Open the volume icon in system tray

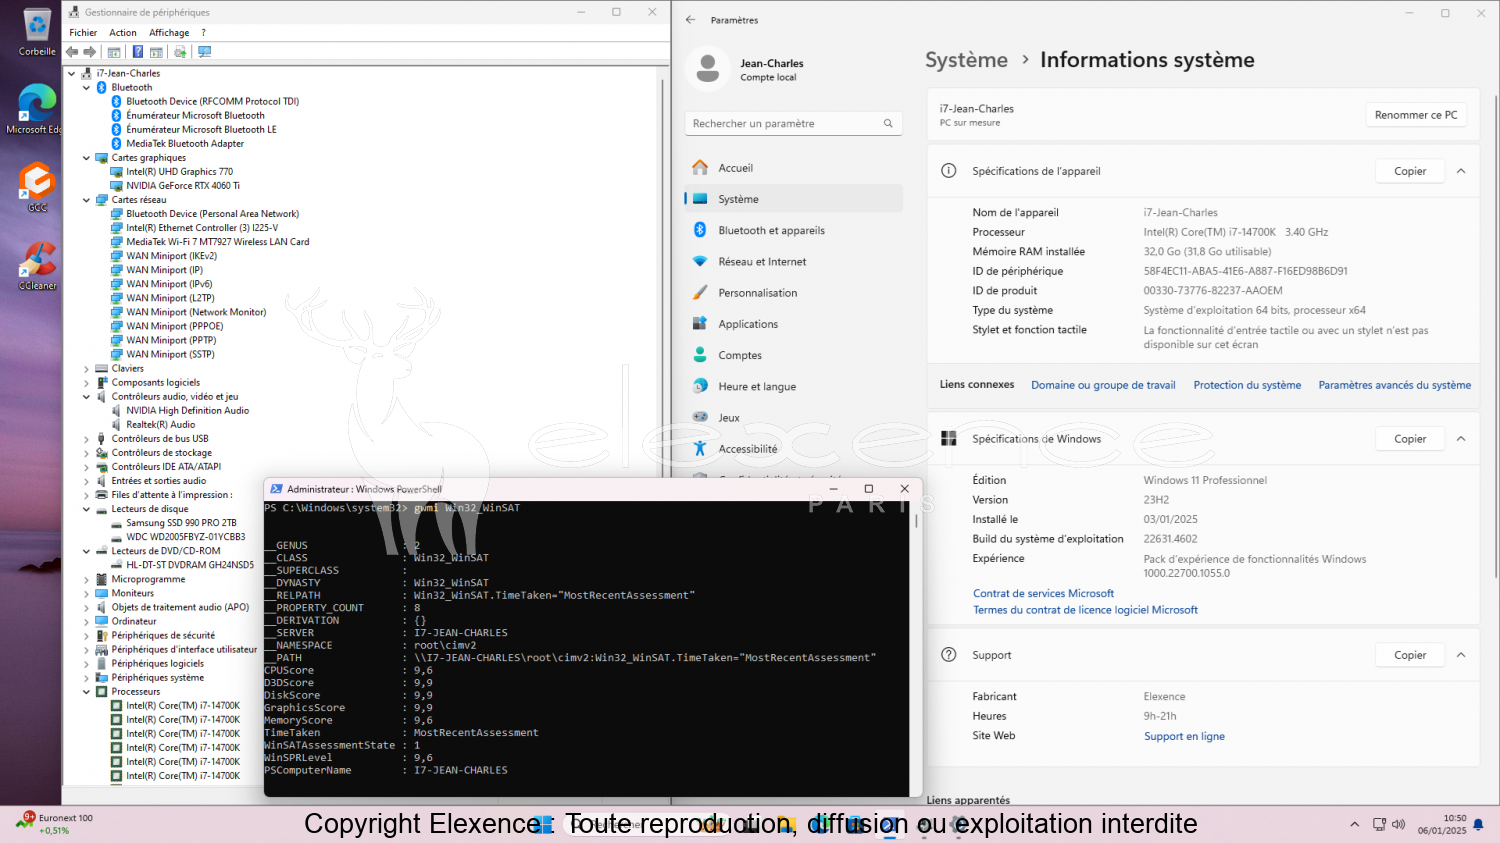[1399, 824]
